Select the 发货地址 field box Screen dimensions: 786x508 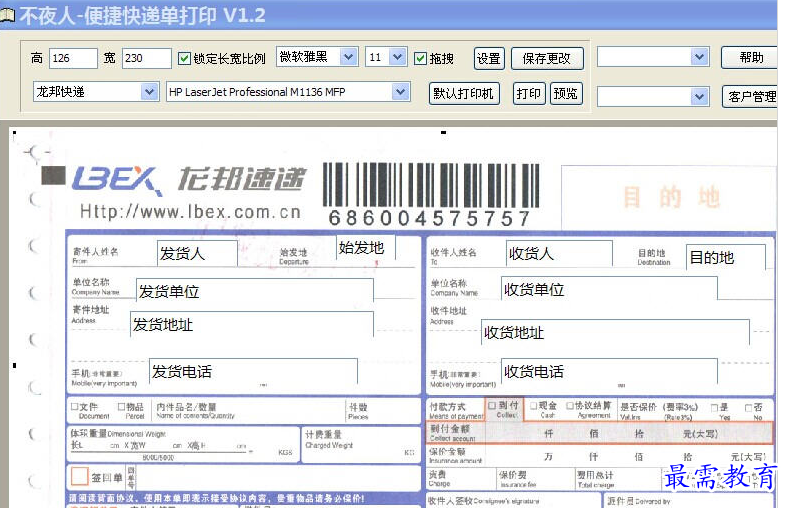coord(252,324)
